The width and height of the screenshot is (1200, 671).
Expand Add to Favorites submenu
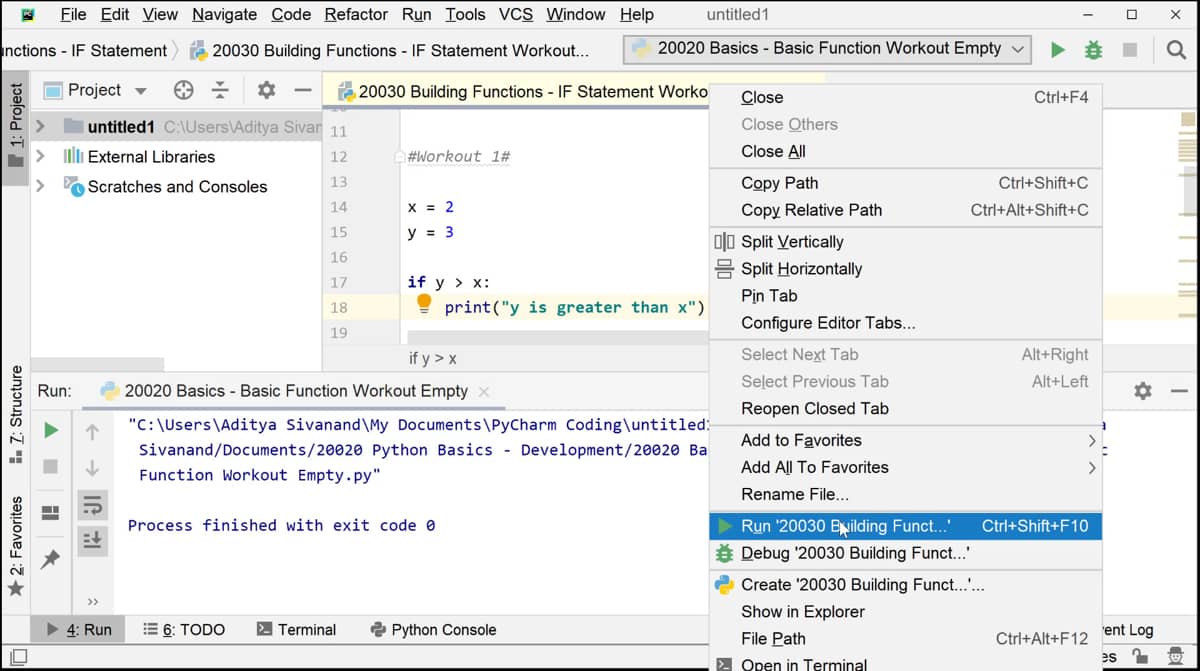(x=1091, y=440)
